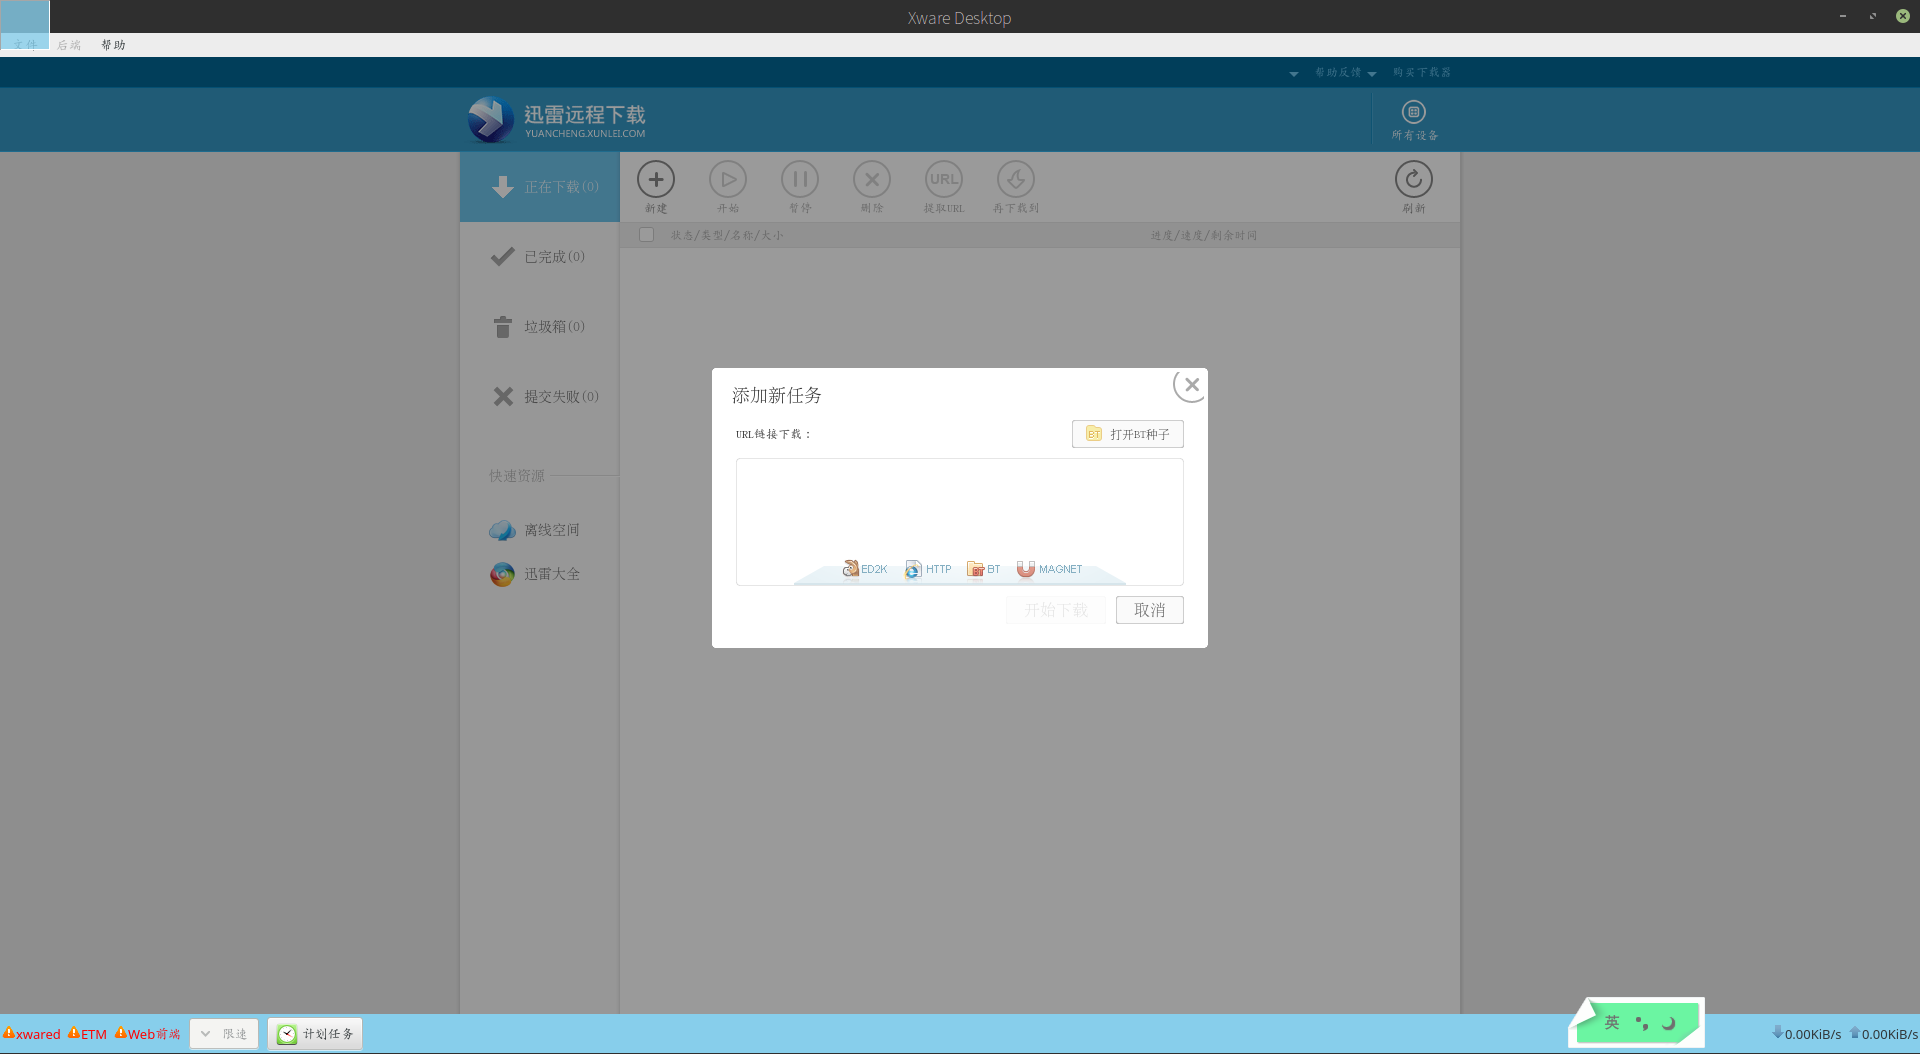Click the 打开BT种子 button
Screen dimensions: 1920x1054
(x=1127, y=433)
